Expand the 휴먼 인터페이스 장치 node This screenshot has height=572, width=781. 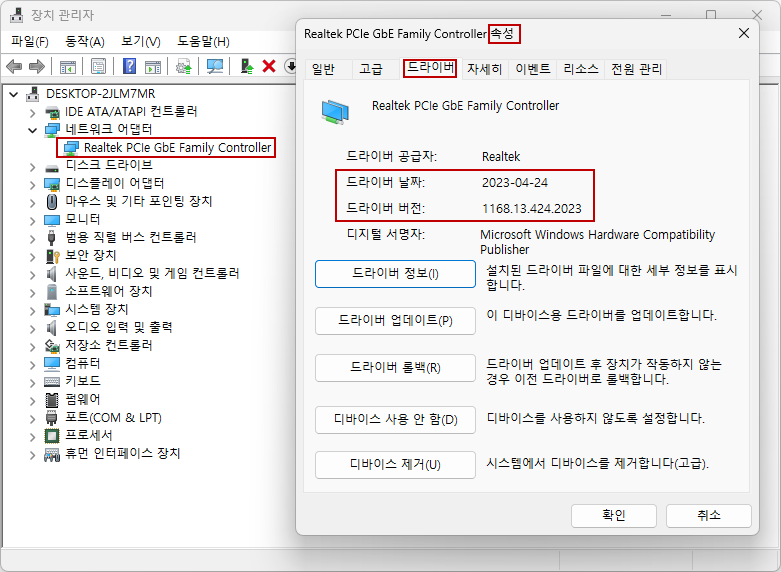click(x=33, y=454)
